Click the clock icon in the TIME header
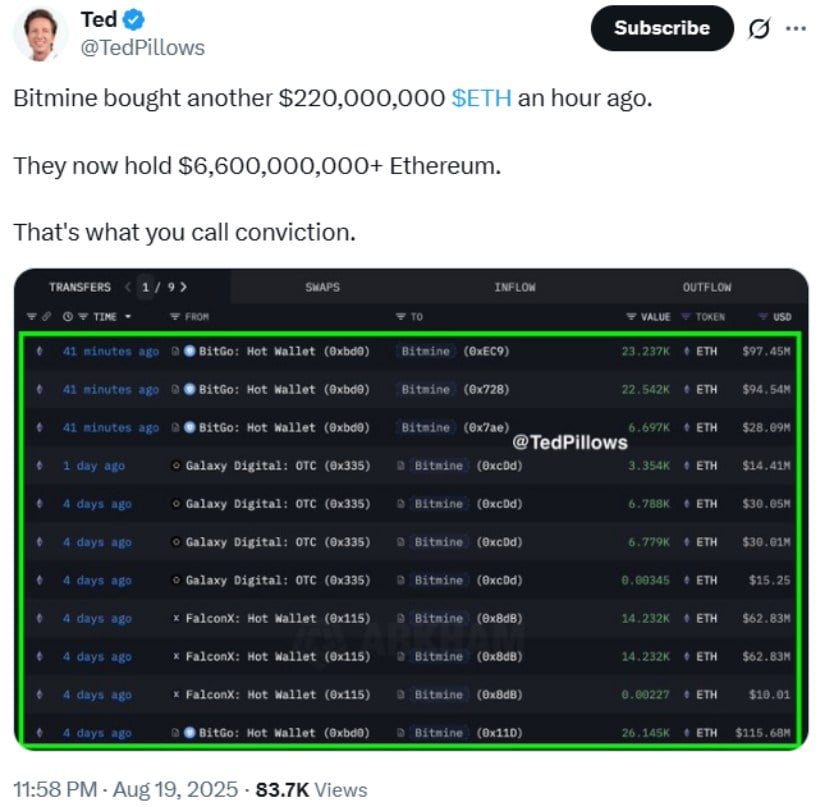 (67, 317)
